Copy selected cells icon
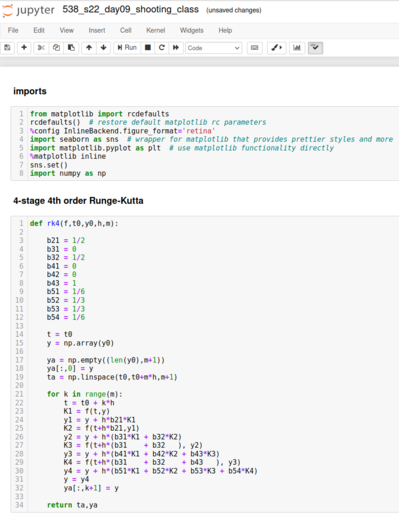The height and width of the screenshot is (519, 399). 56,48
